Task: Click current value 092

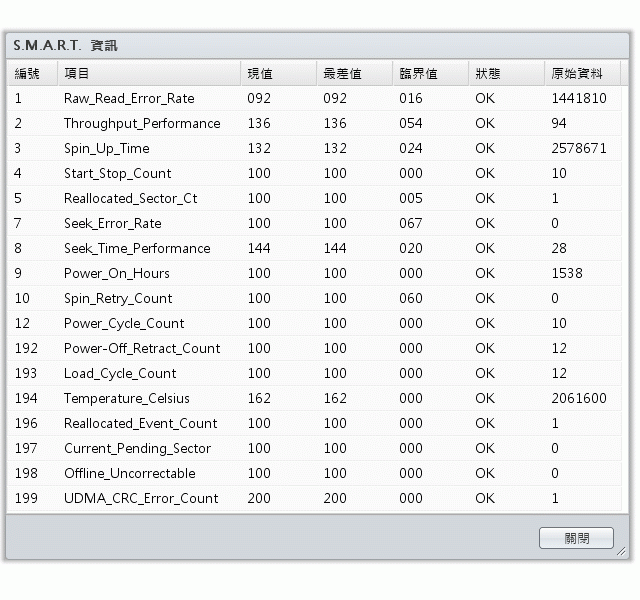Action: [x=259, y=98]
